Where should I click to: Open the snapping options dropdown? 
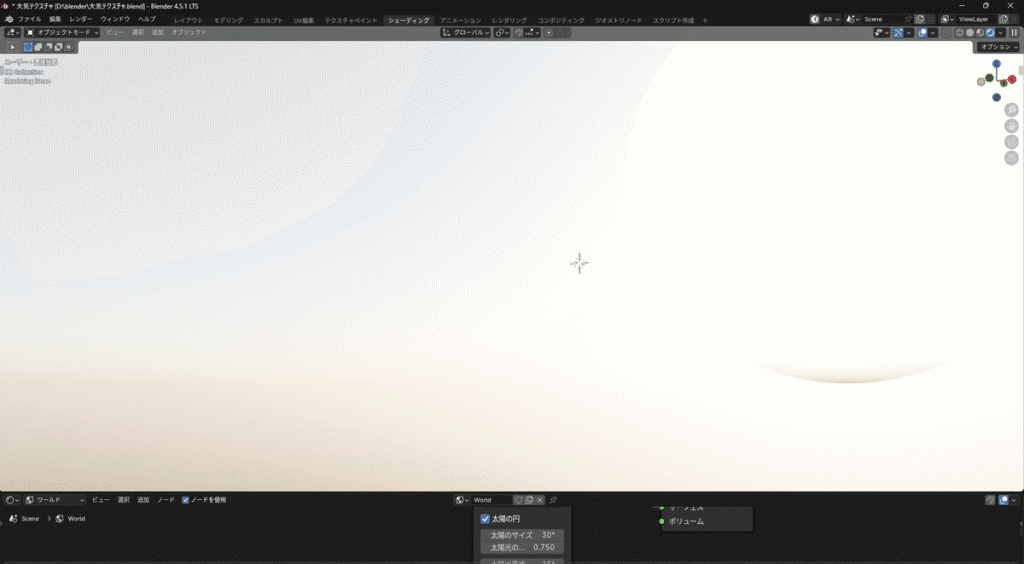pos(532,33)
